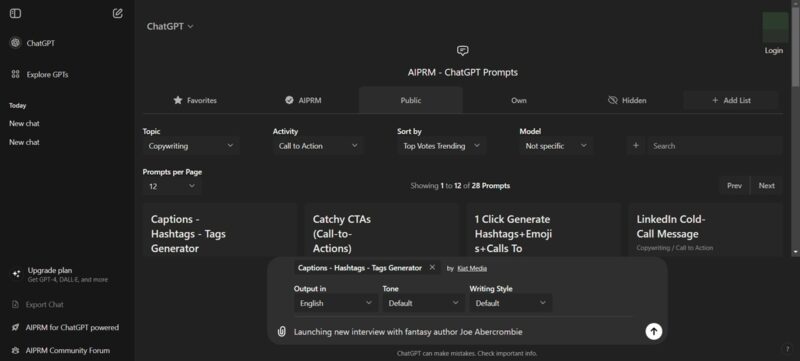Open the AIPRM Community Forum link
The height and width of the screenshot is (361, 800).
click(x=67, y=351)
